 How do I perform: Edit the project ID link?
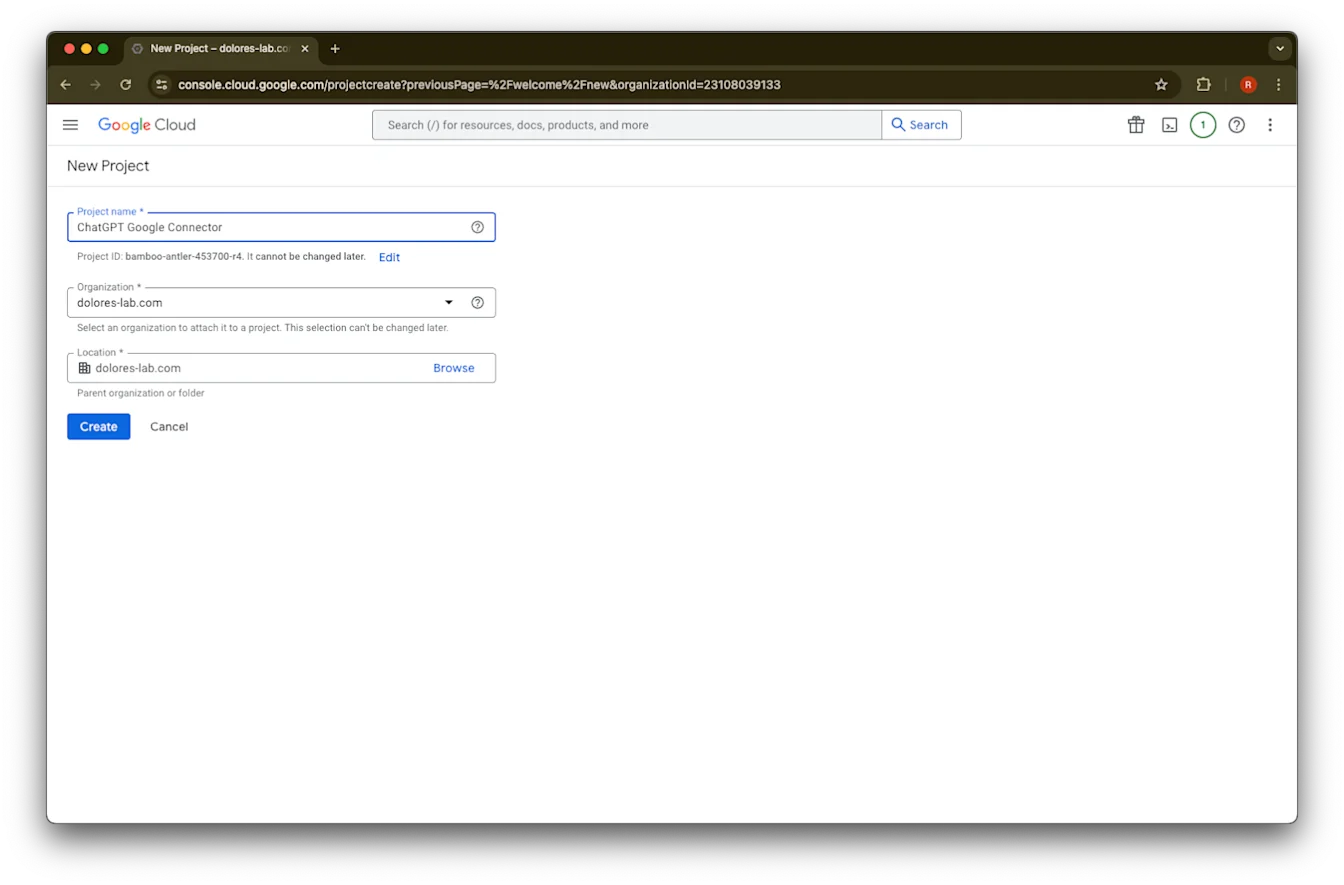coord(389,257)
